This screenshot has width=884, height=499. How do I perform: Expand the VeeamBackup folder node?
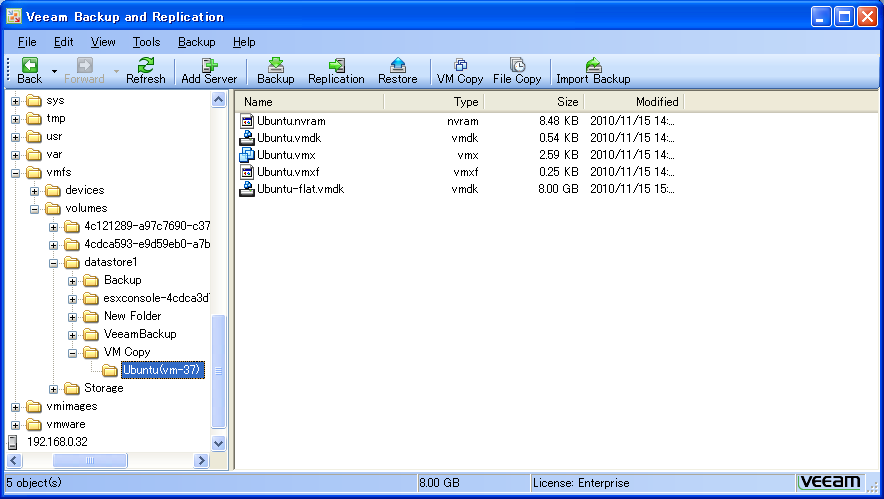tap(72, 335)
